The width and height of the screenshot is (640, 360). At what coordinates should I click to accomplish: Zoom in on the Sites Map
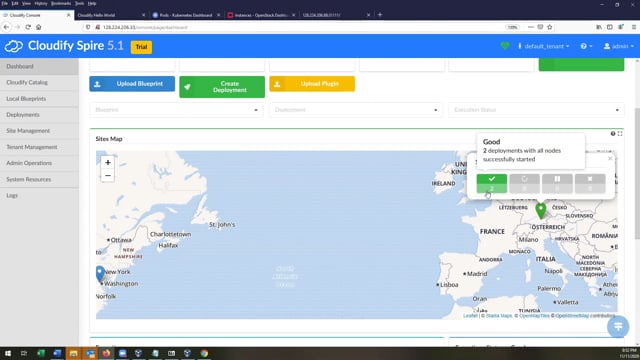[108, 162]
